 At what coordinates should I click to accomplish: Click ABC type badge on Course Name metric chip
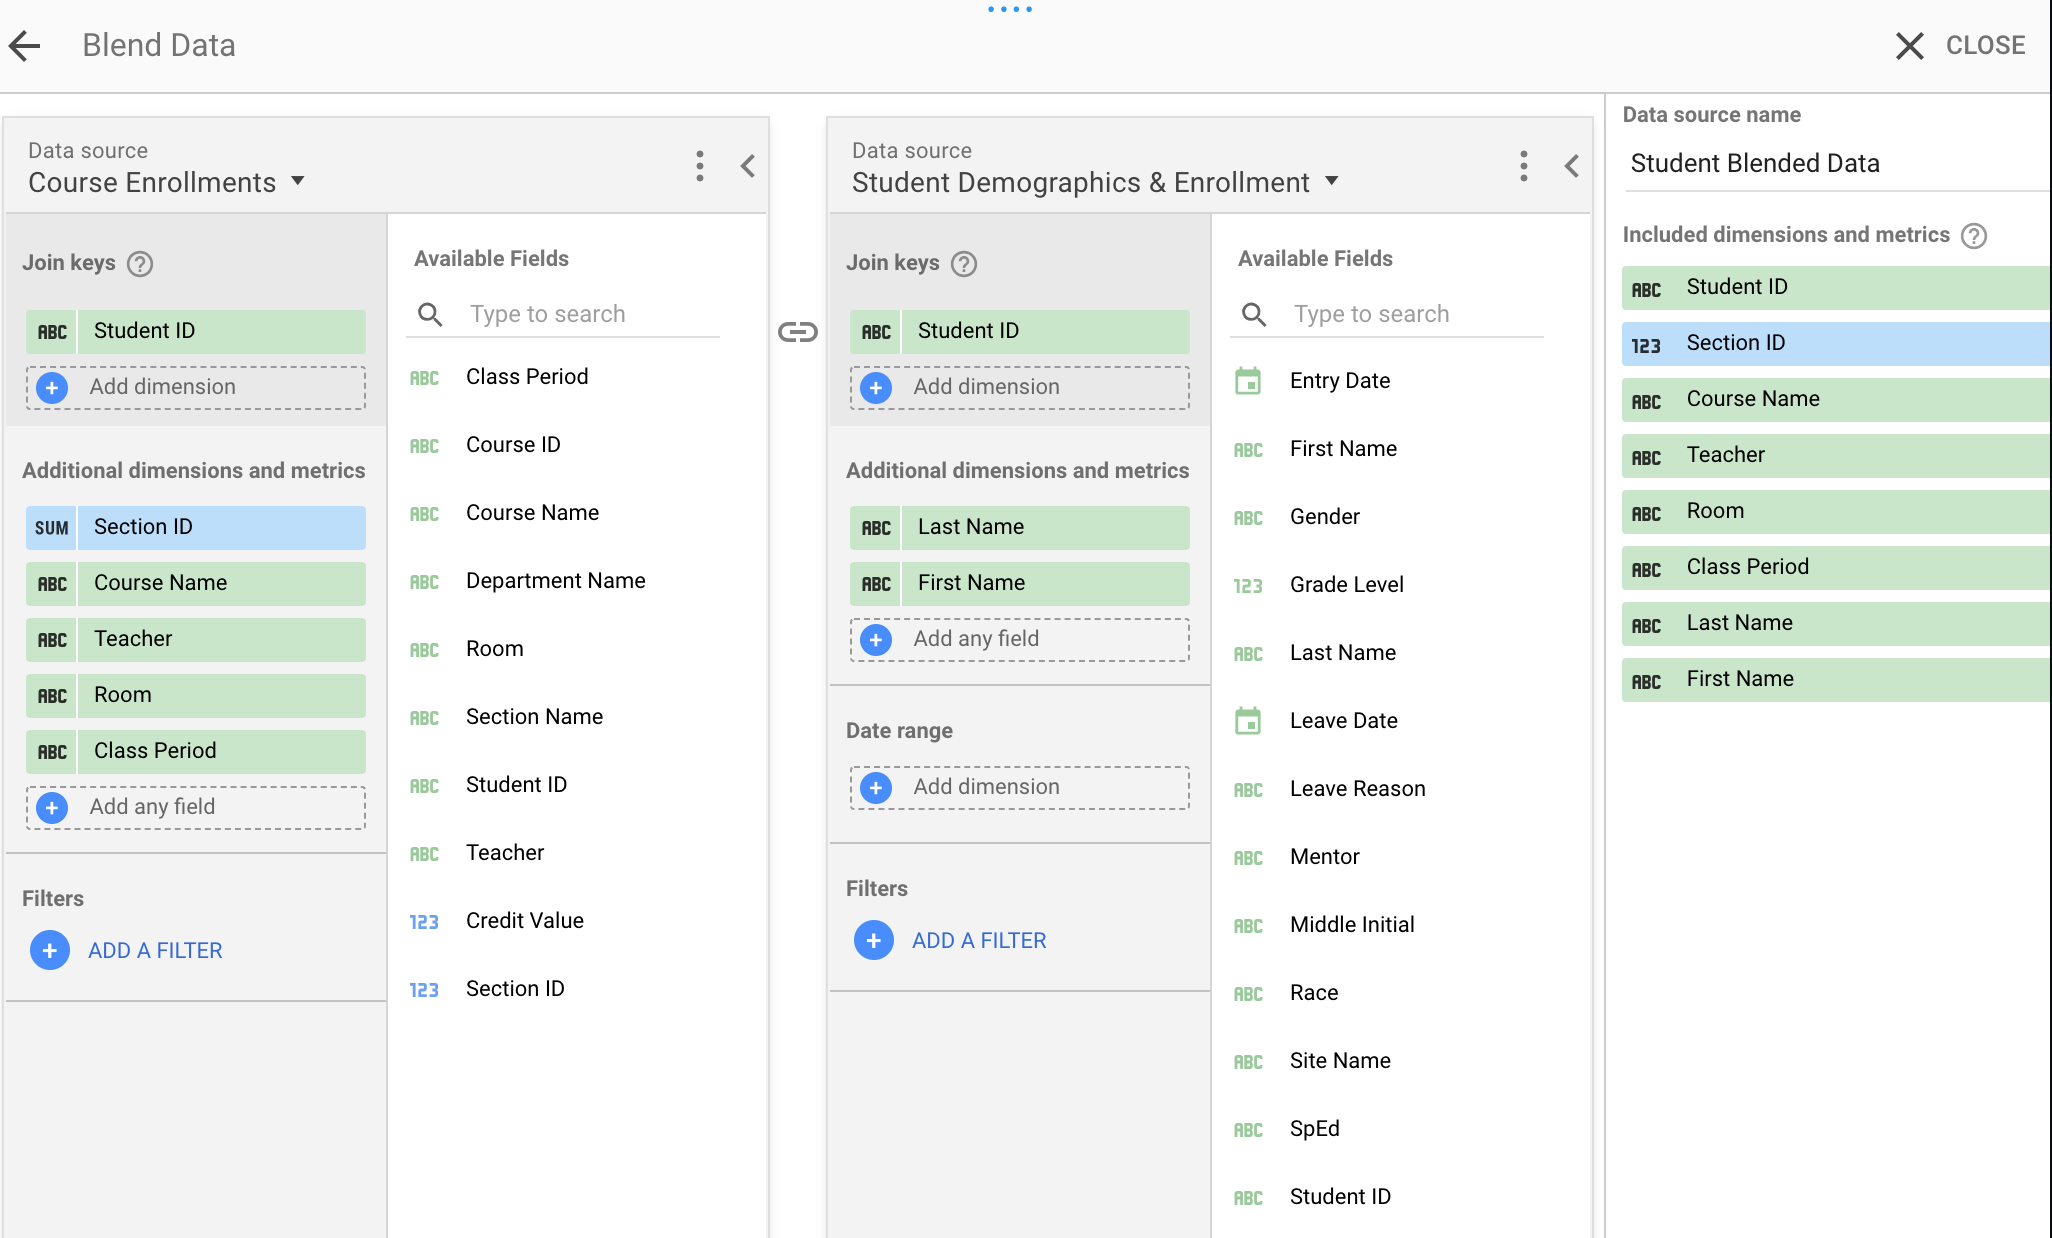52,583
